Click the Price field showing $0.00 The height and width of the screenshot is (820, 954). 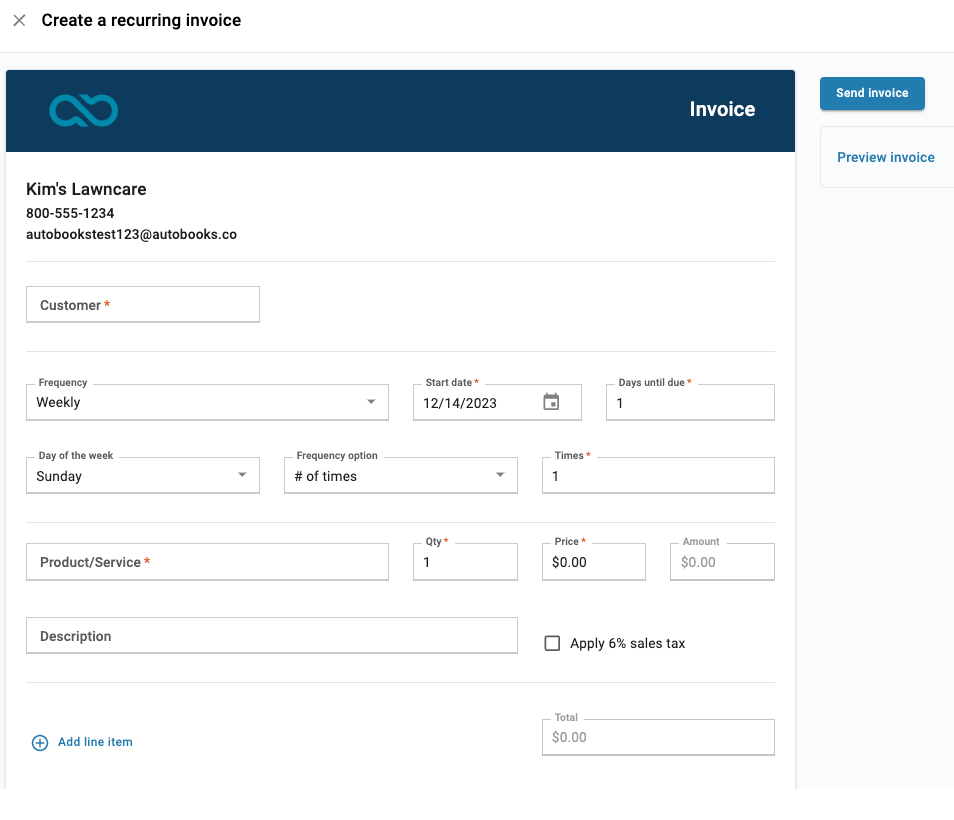coord(593,561)
